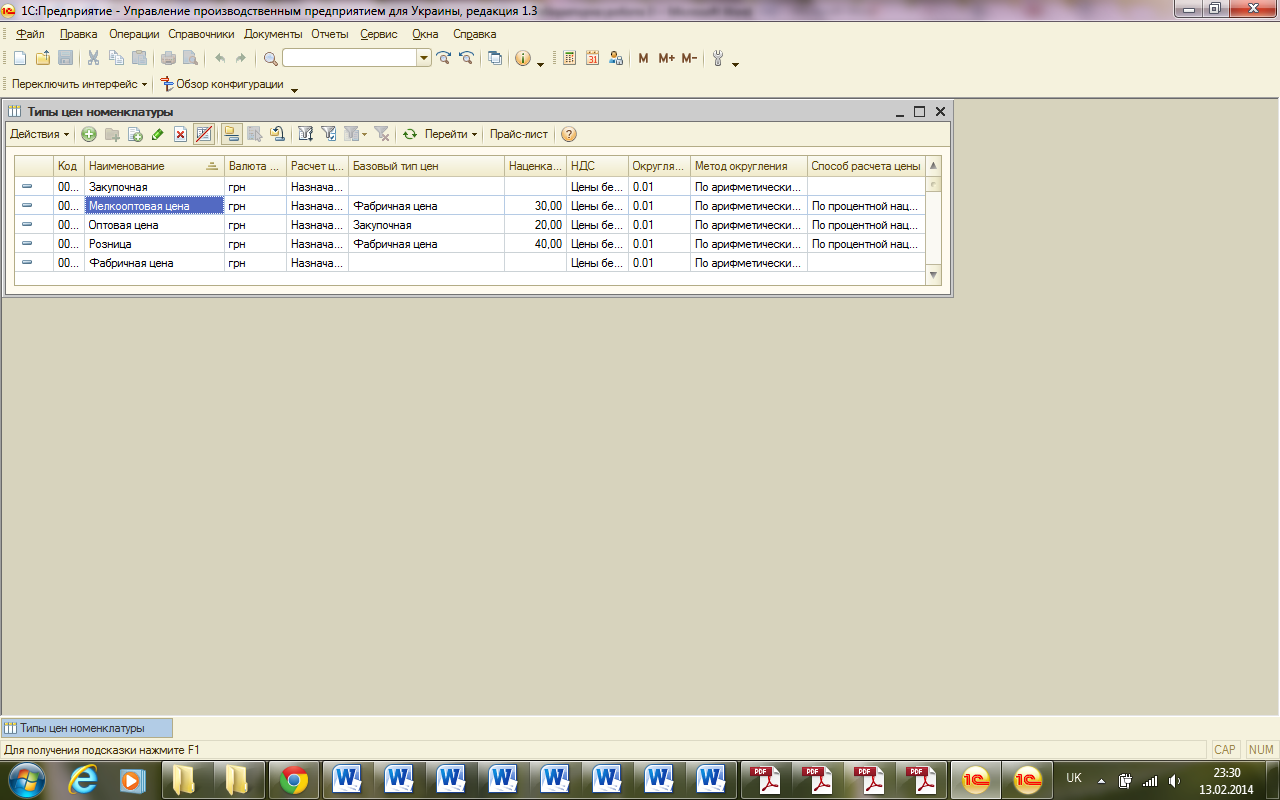Click the active users icon
The image size is (1280, 800).
(x=616, y=59)
